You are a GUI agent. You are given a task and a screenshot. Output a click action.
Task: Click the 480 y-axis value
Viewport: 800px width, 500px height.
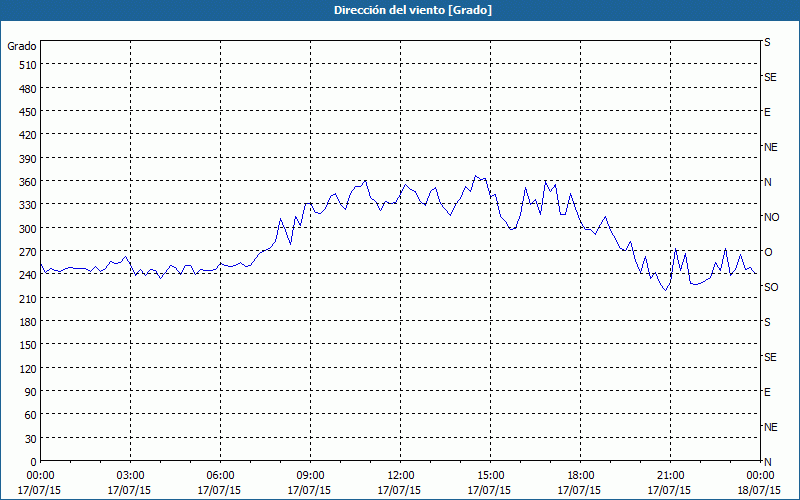(29, 89)
